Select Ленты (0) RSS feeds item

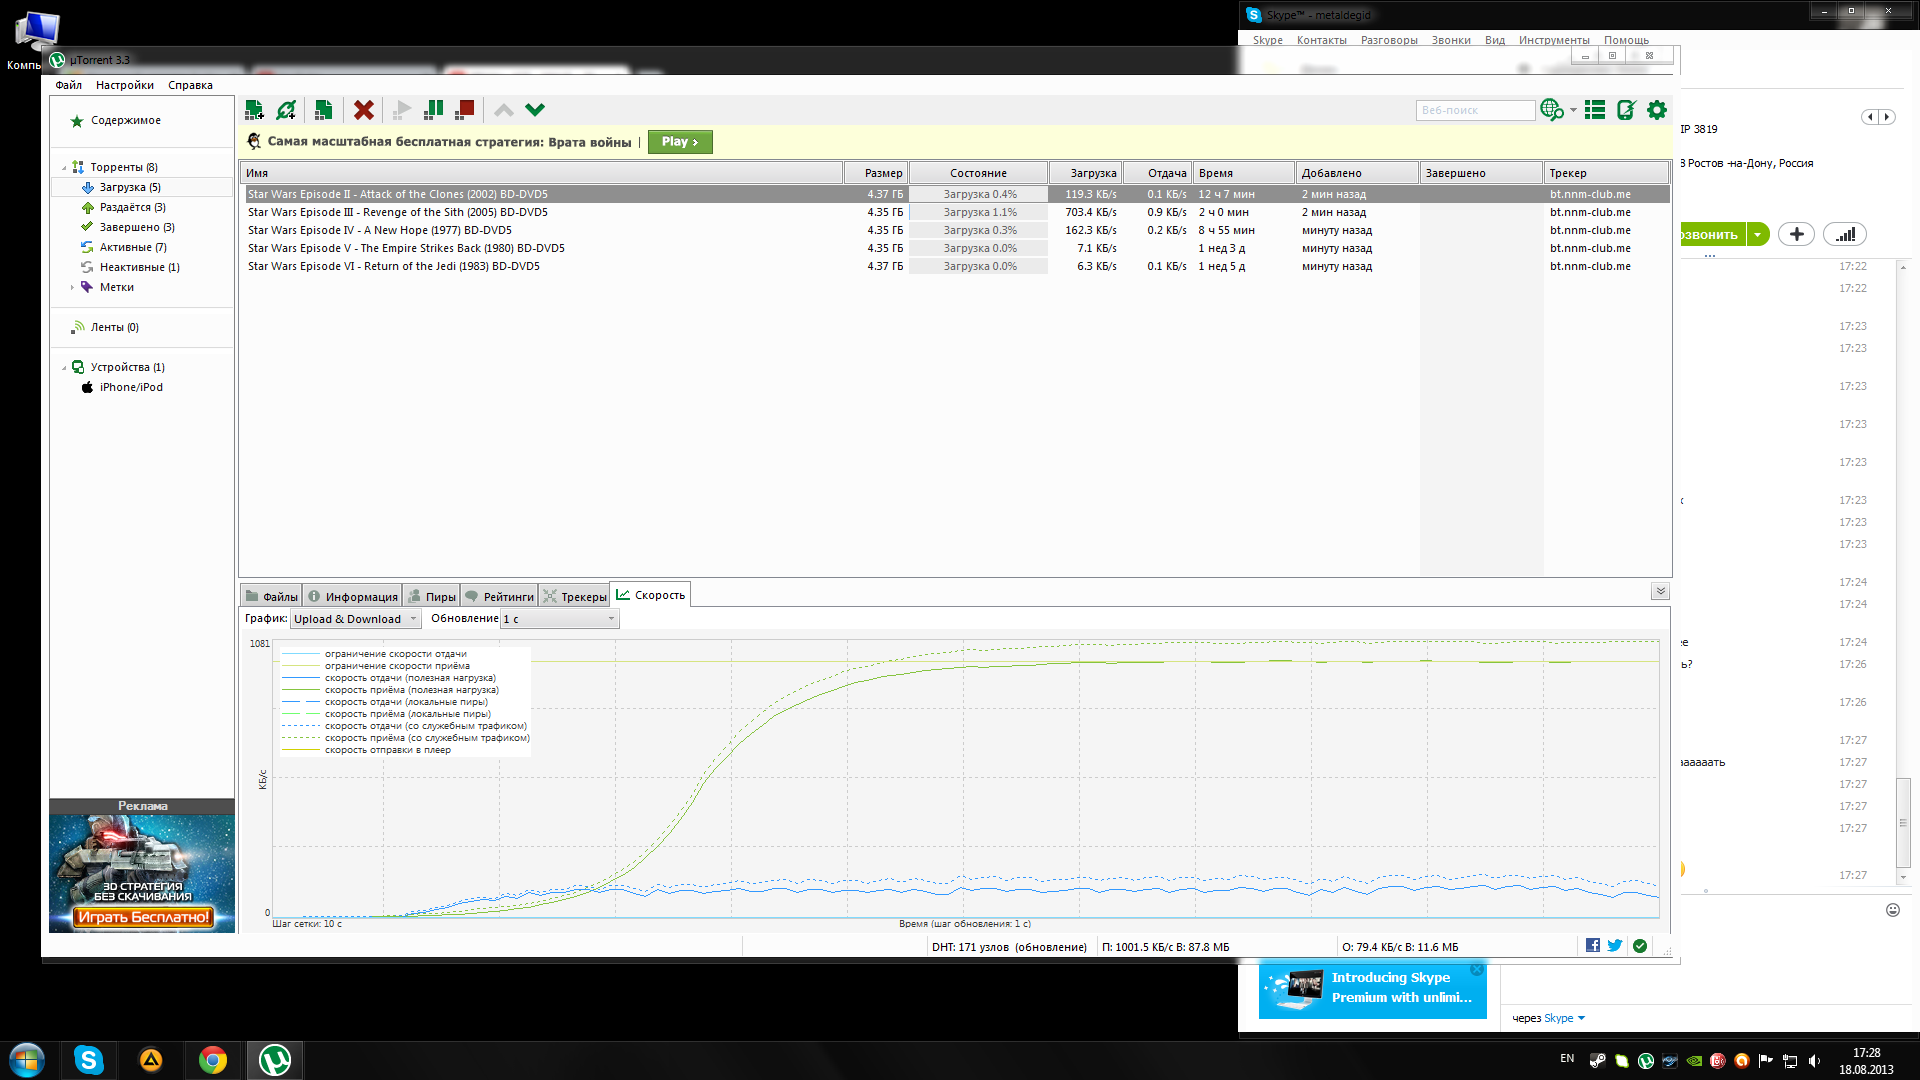114,327
